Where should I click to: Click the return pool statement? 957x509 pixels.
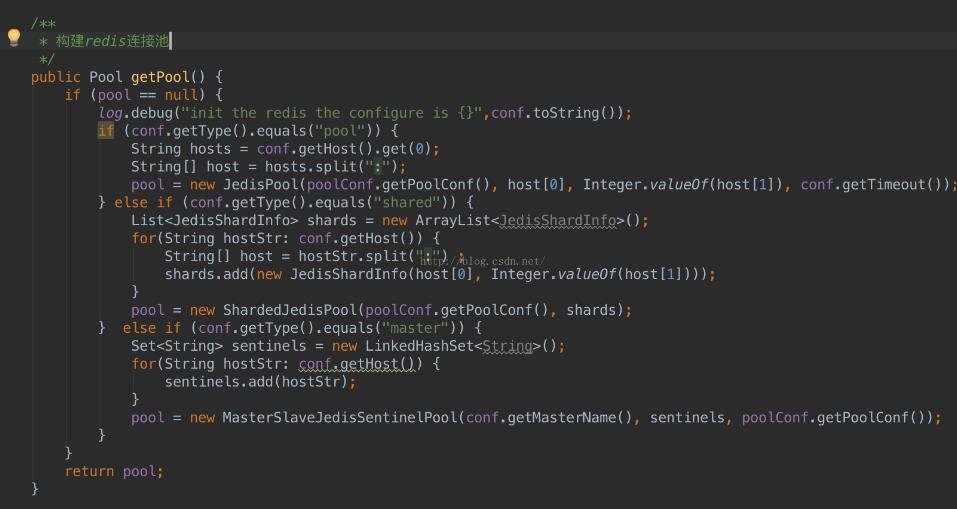coord(113,471)
